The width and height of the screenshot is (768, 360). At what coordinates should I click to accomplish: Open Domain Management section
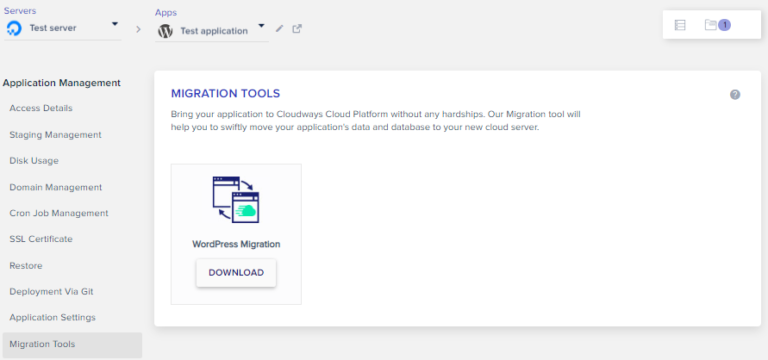tap(56, 187)
